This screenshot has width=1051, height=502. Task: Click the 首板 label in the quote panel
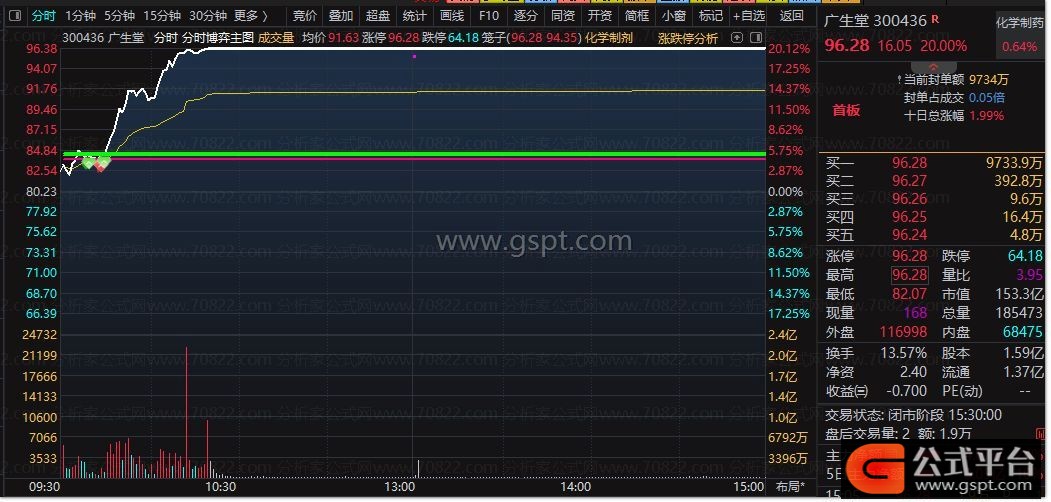[847, 111]
